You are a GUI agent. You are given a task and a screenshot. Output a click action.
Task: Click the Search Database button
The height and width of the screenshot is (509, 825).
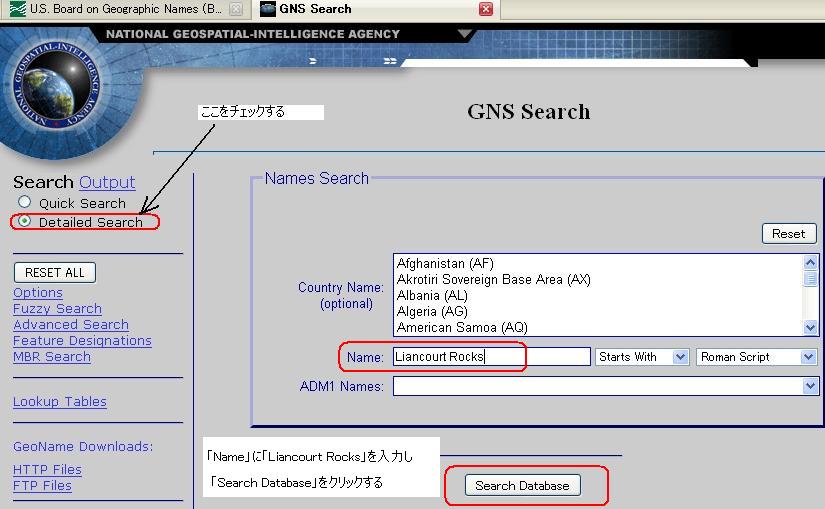coord(522,485)
